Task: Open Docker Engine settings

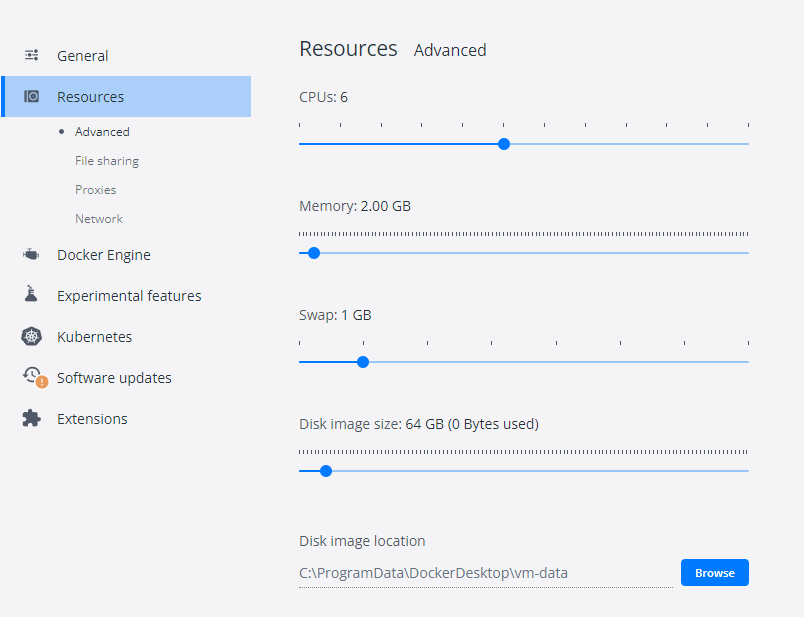Action: click(x=104, y=255)
